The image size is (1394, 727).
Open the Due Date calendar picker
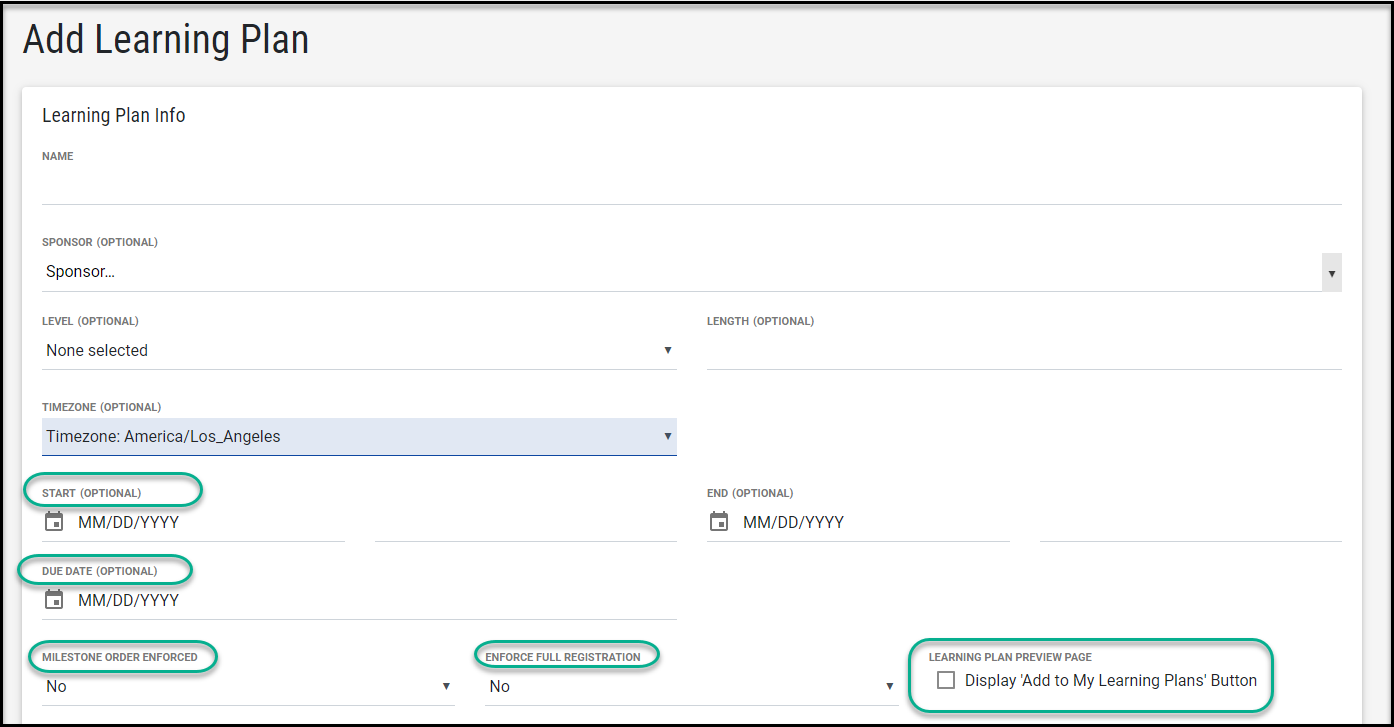coord(53,599)
